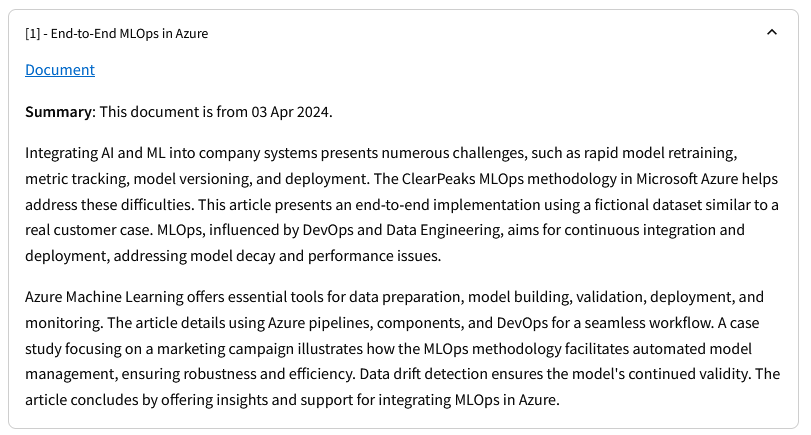Click the bold Summary label
Viewport: 811px width, 435px height.
point(58,112)
